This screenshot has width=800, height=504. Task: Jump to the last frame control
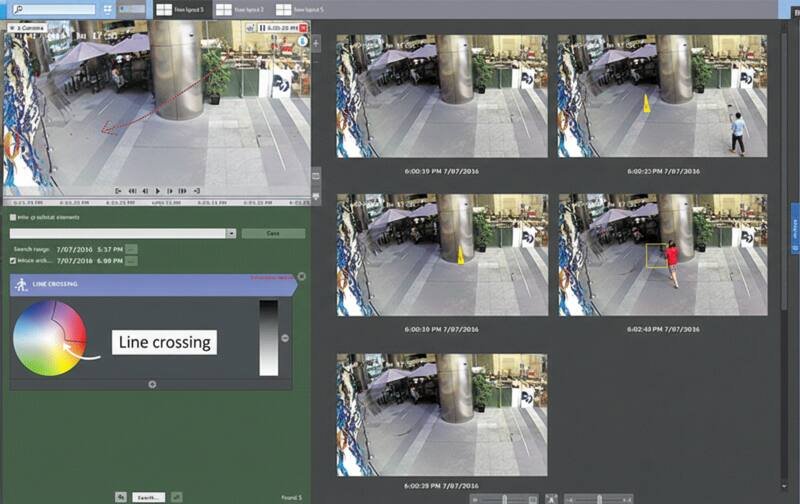pos(196,191)
